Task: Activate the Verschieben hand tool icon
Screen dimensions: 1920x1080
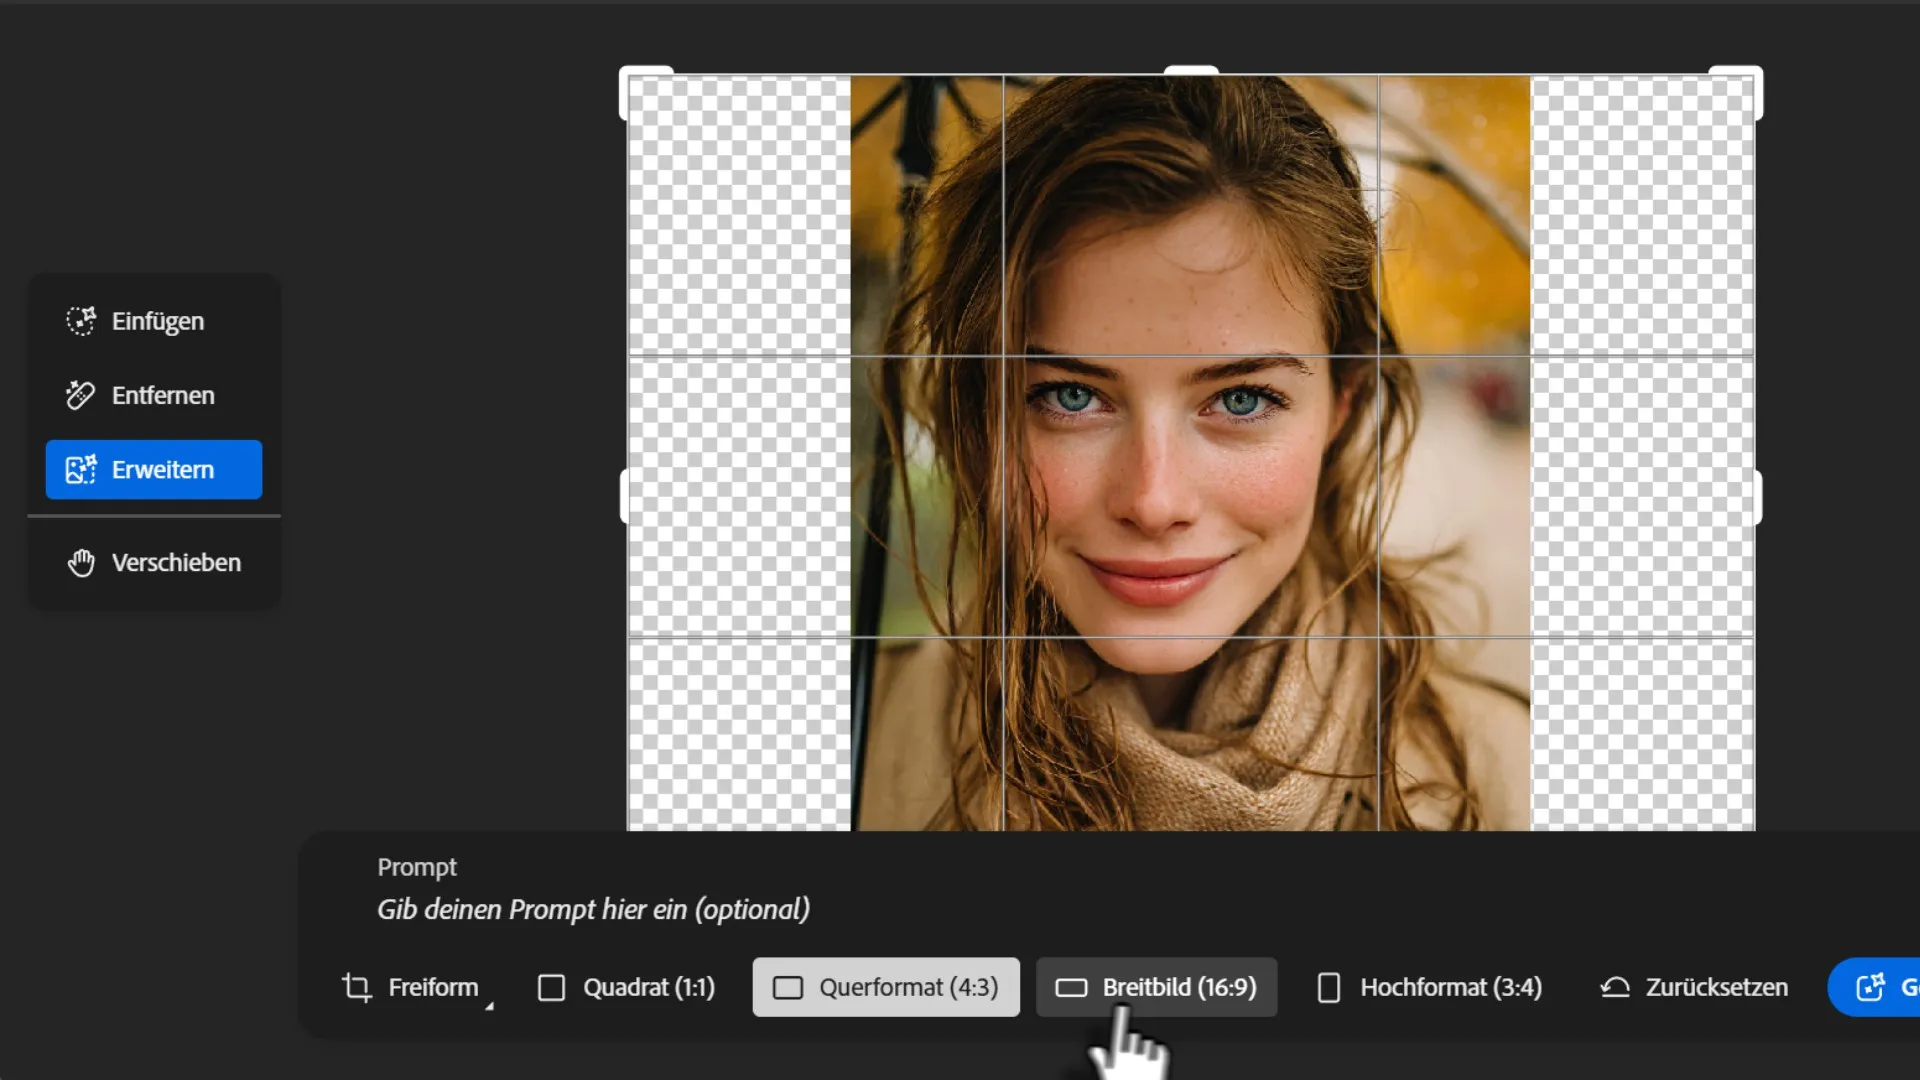Action: tap(81, 563)
